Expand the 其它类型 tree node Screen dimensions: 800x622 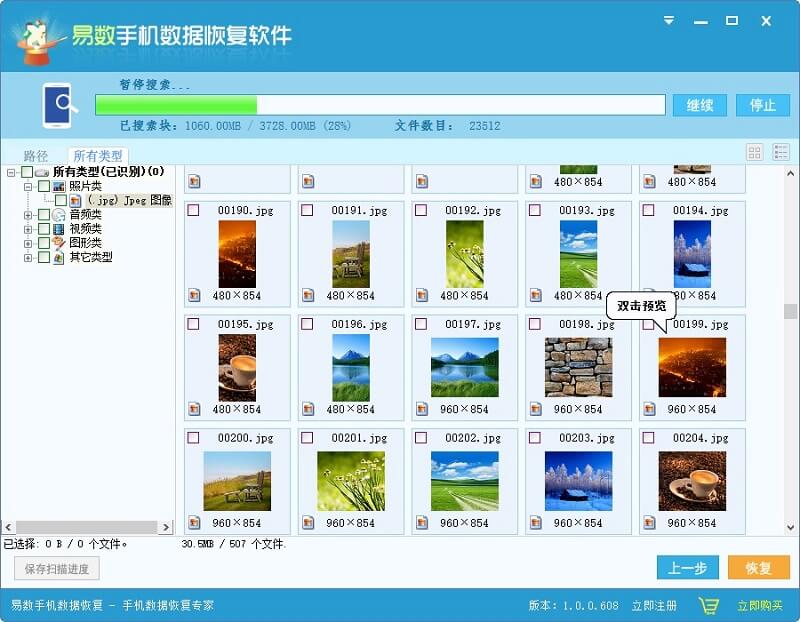tap(27, 258)
